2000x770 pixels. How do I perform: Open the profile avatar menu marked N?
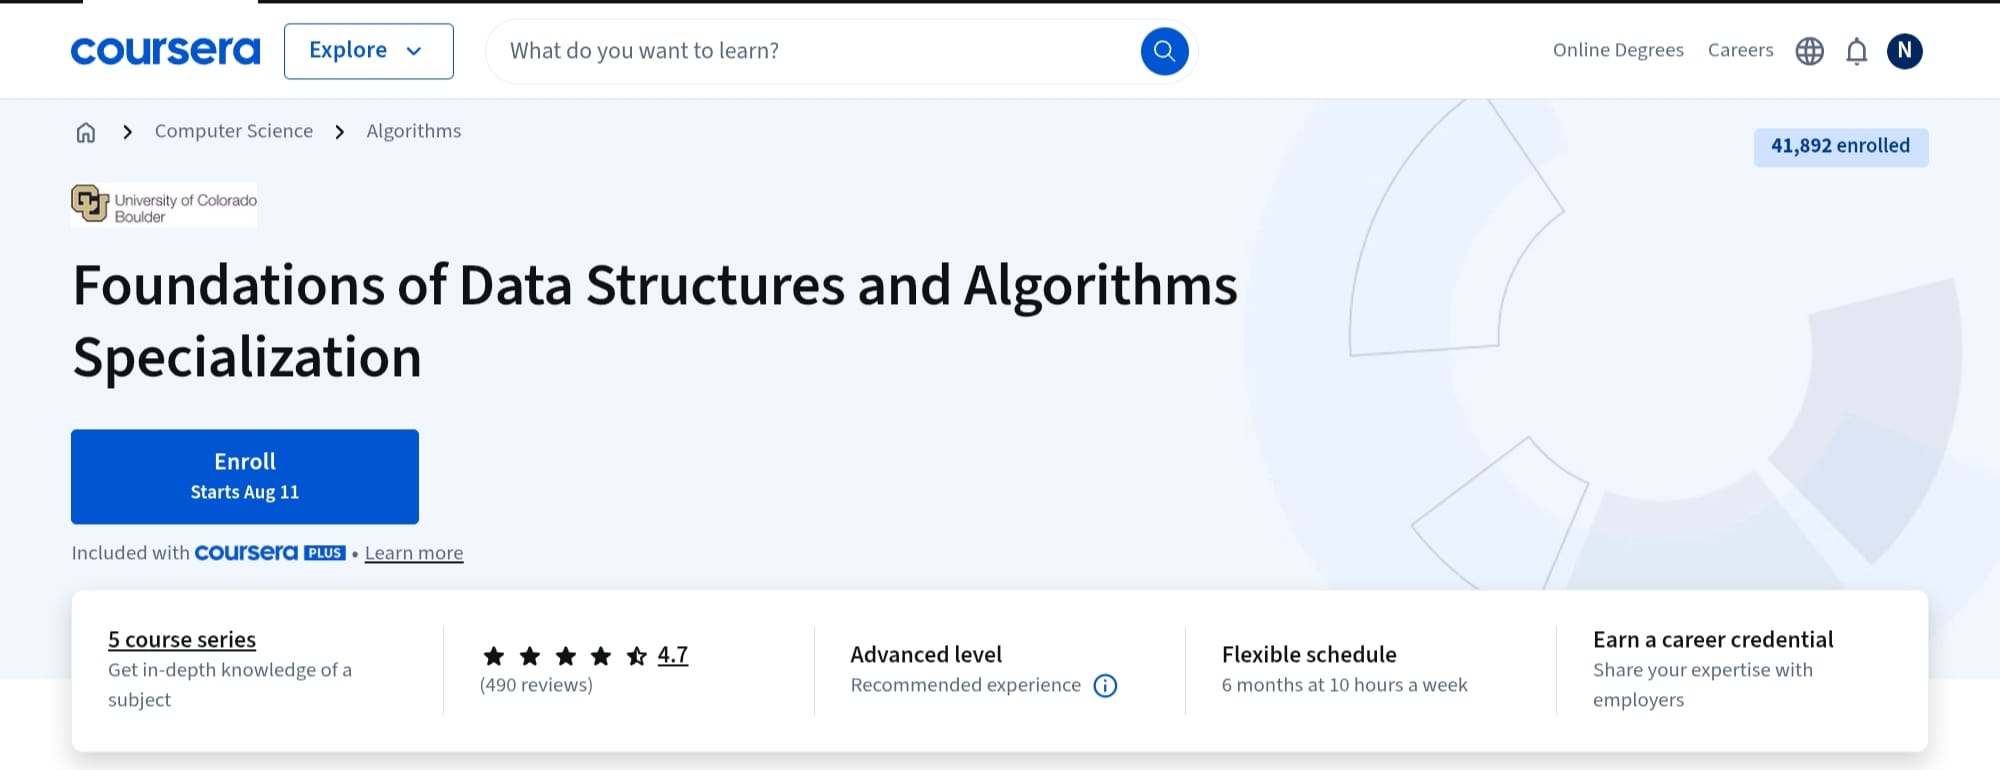(1905, 50)
